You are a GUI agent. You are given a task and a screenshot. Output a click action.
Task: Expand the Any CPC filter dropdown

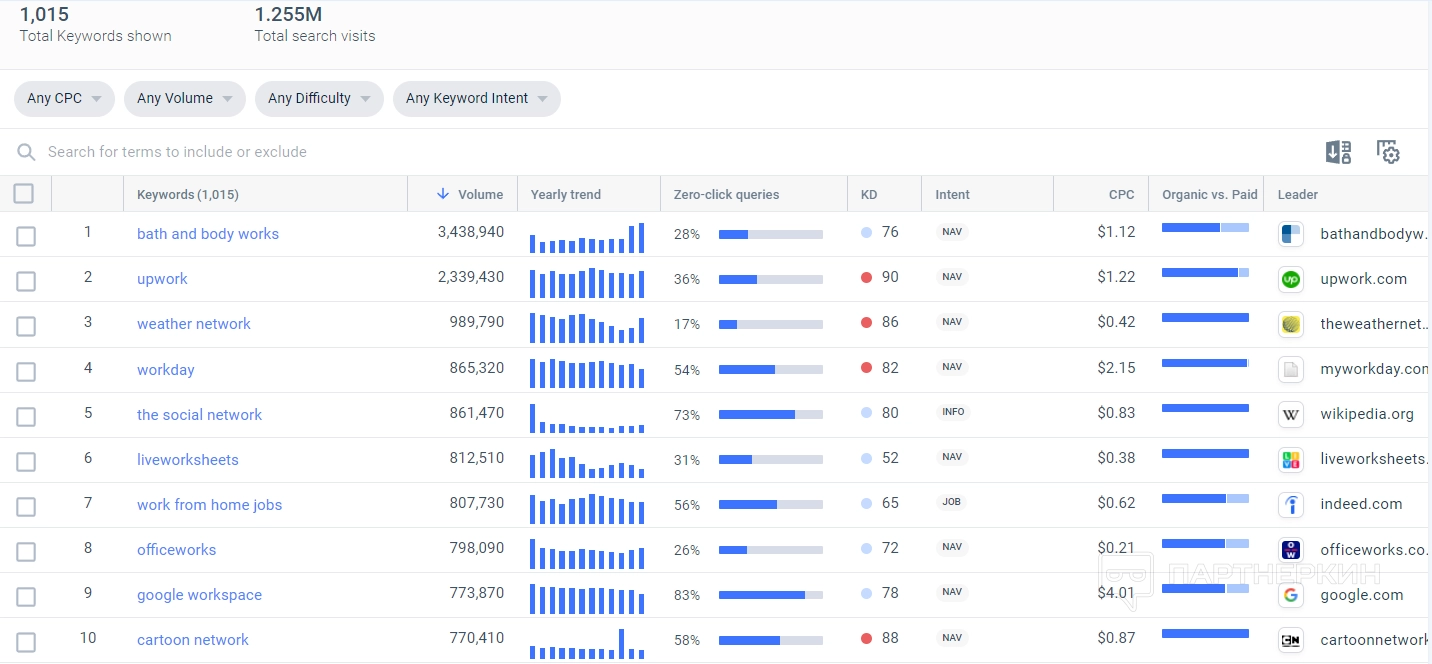[x=64, y=98]
